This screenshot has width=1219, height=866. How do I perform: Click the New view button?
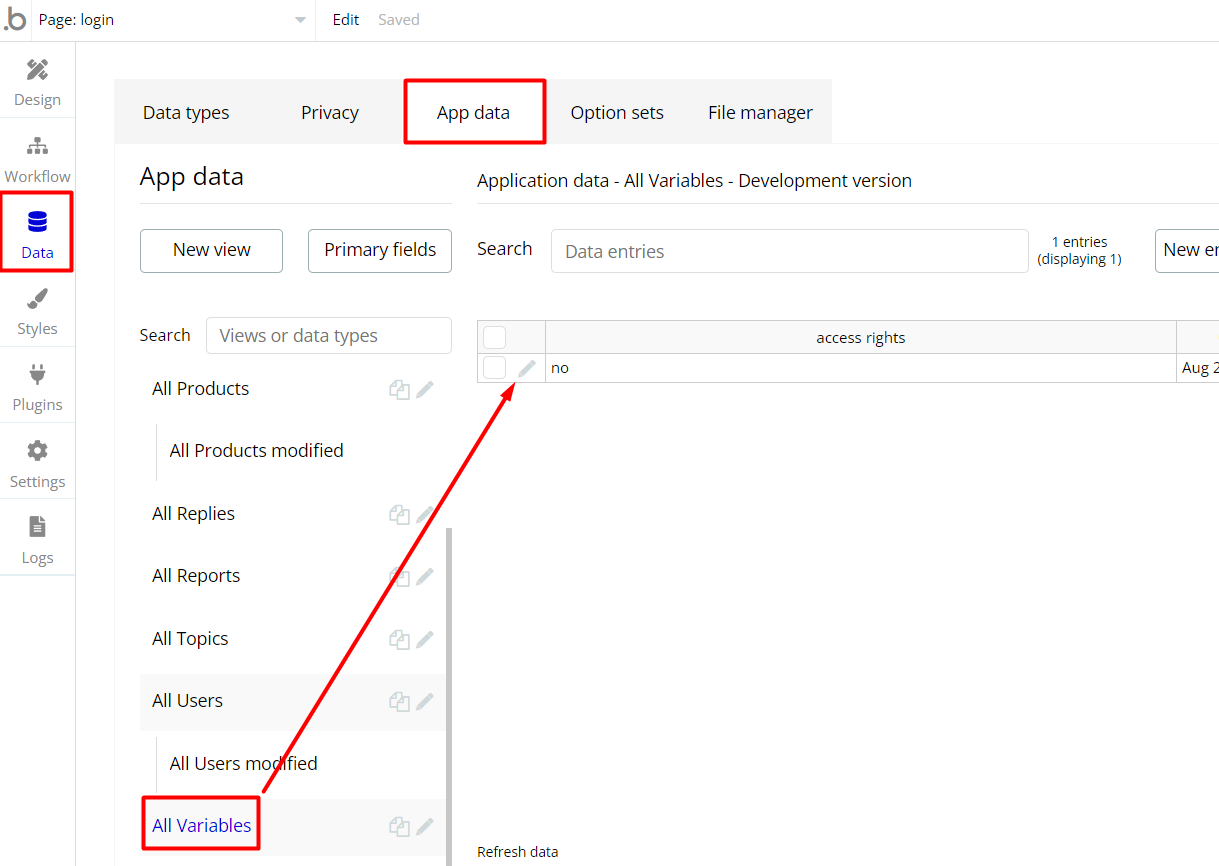click(x=211, y=250)
